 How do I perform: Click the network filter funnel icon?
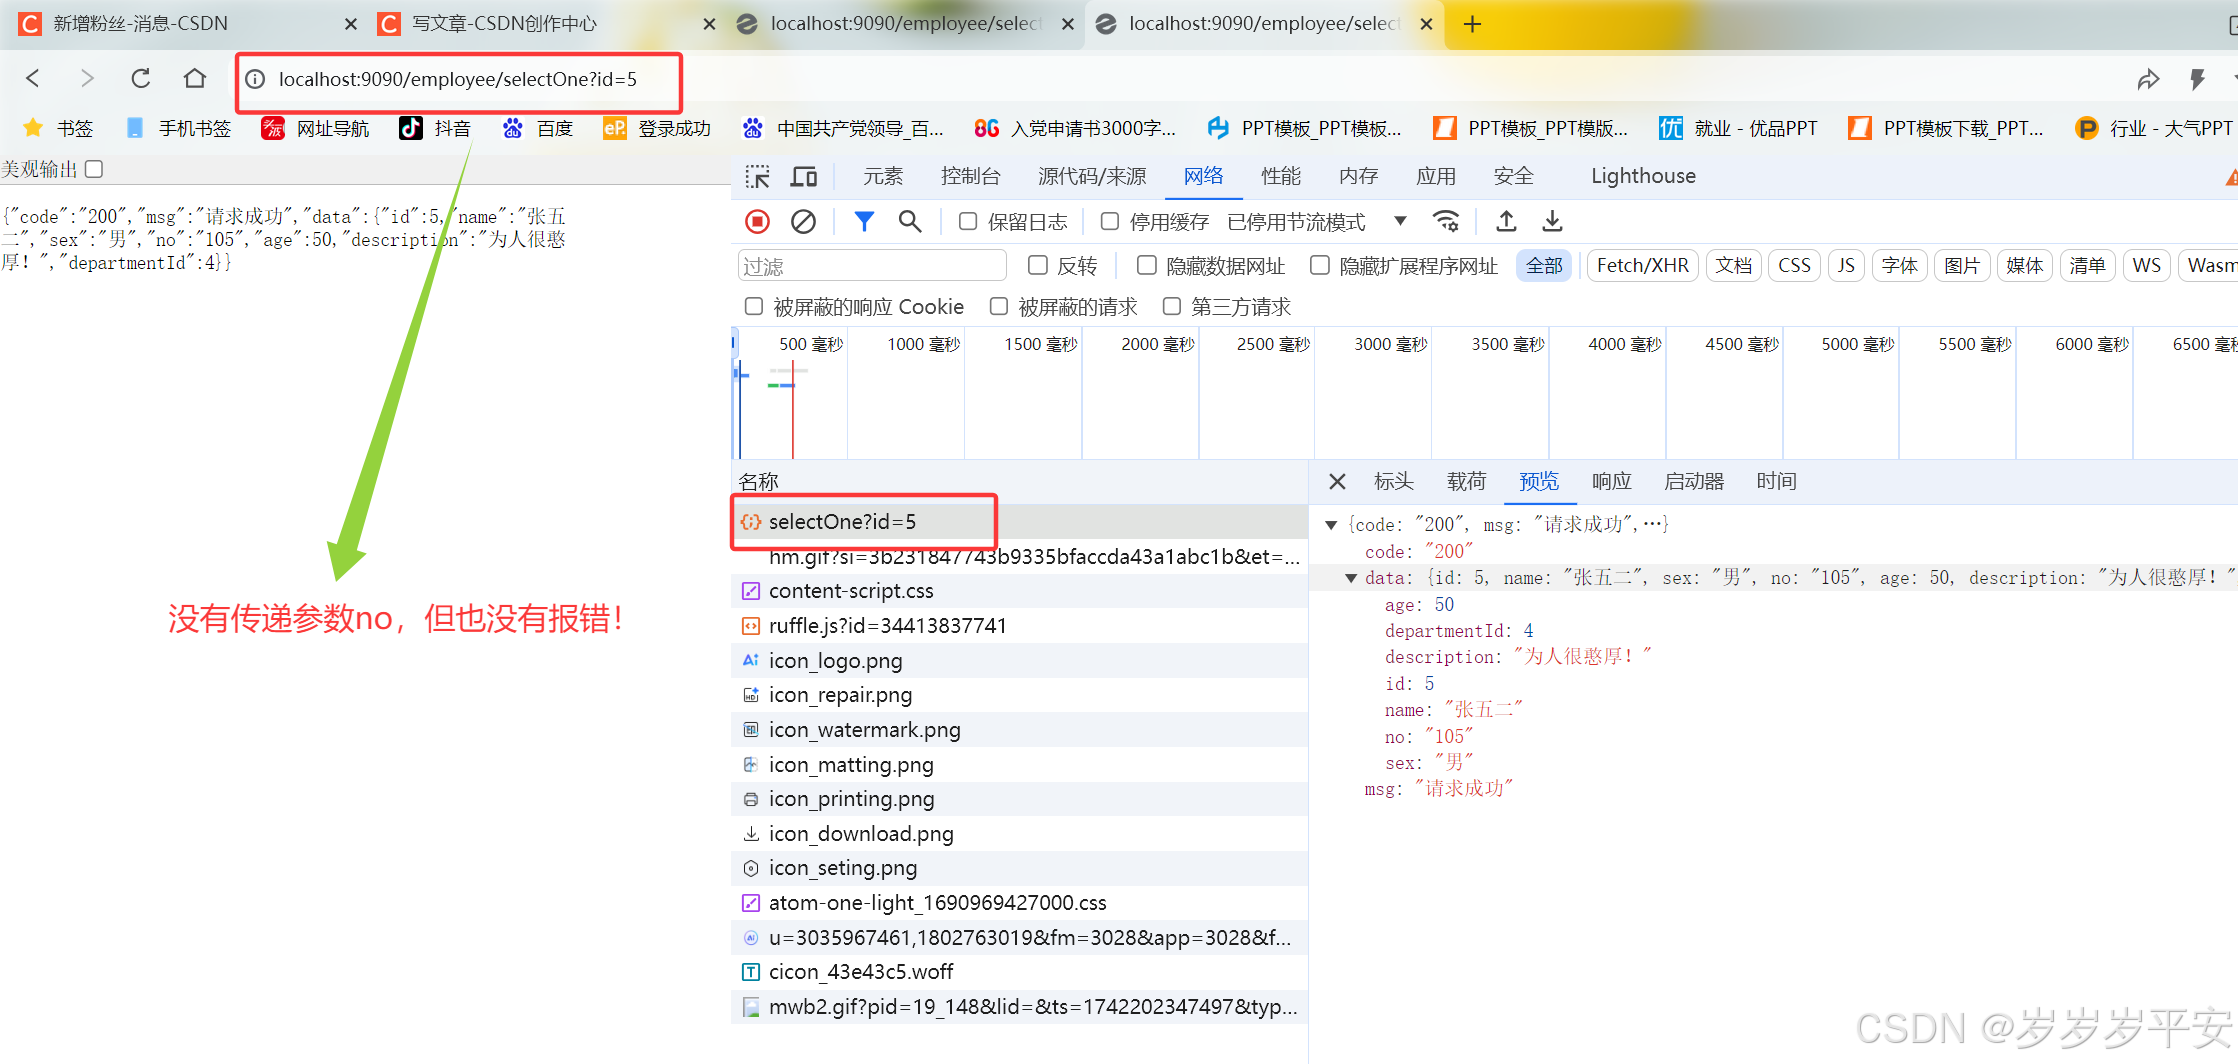[x=864, y=221]
